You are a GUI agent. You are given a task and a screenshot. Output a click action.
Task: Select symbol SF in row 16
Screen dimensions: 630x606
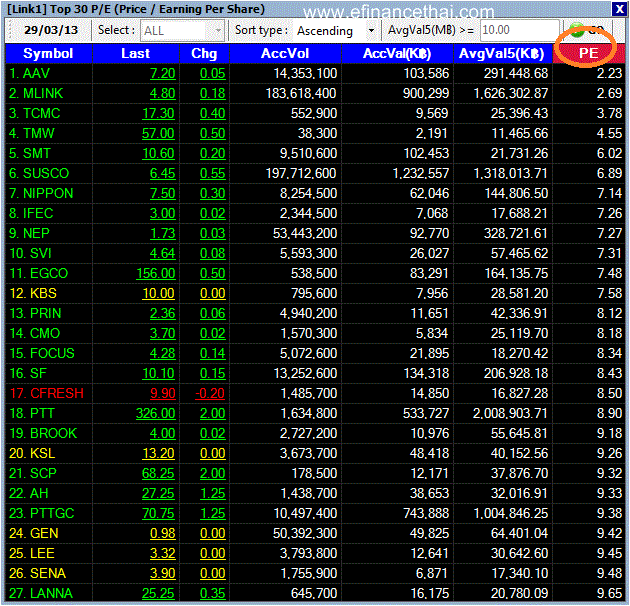pyautogui.click(x=38, y=374)
